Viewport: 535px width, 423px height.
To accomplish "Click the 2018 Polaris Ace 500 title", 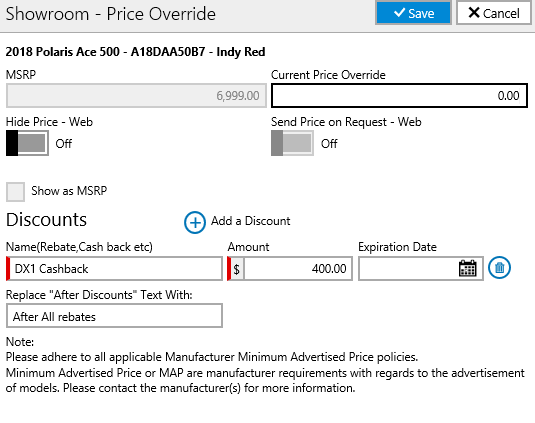I will [135, 52].
